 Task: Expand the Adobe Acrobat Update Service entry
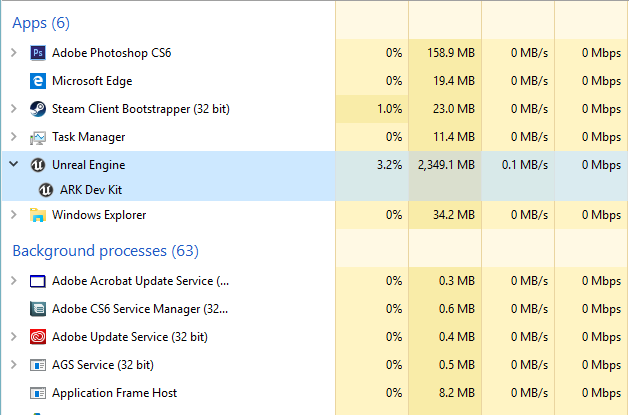click(x=13, y=281)
